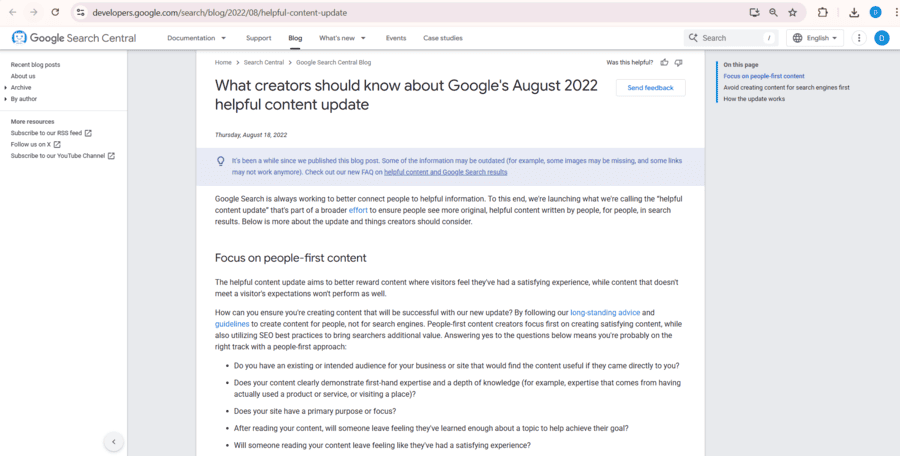Open the 'guidelines' link

click(232, 324)
